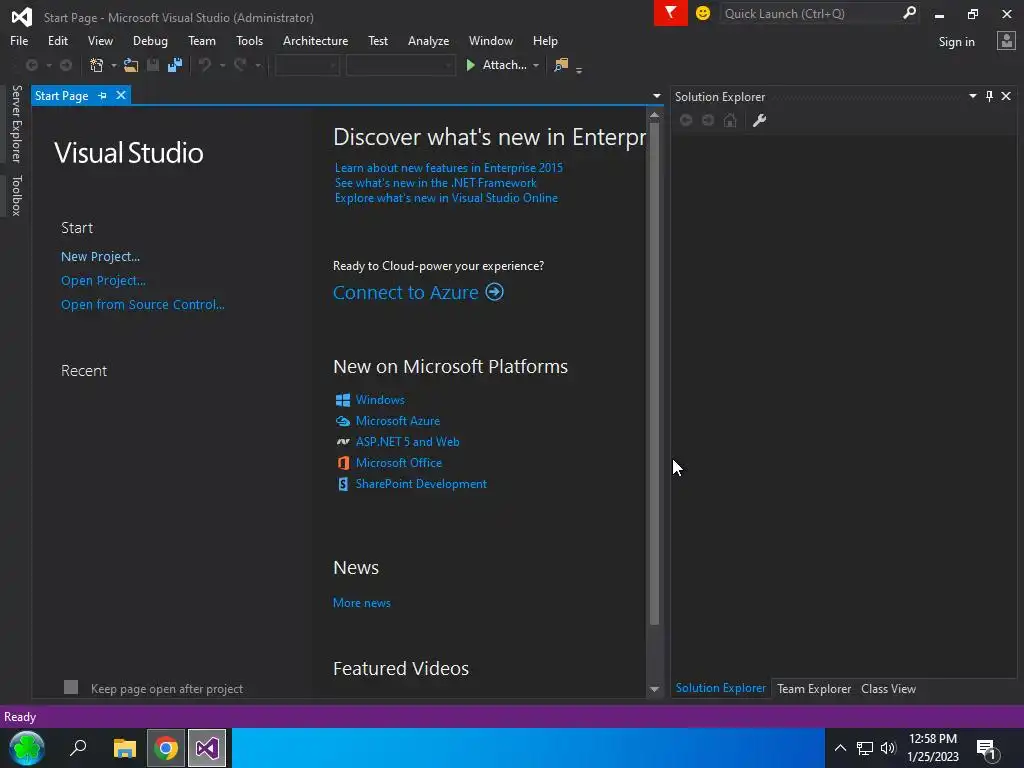The width and height of the screenshot is (1024, 768).
Task: Open the Server Explorer side tab
Action: coord(16,123)
